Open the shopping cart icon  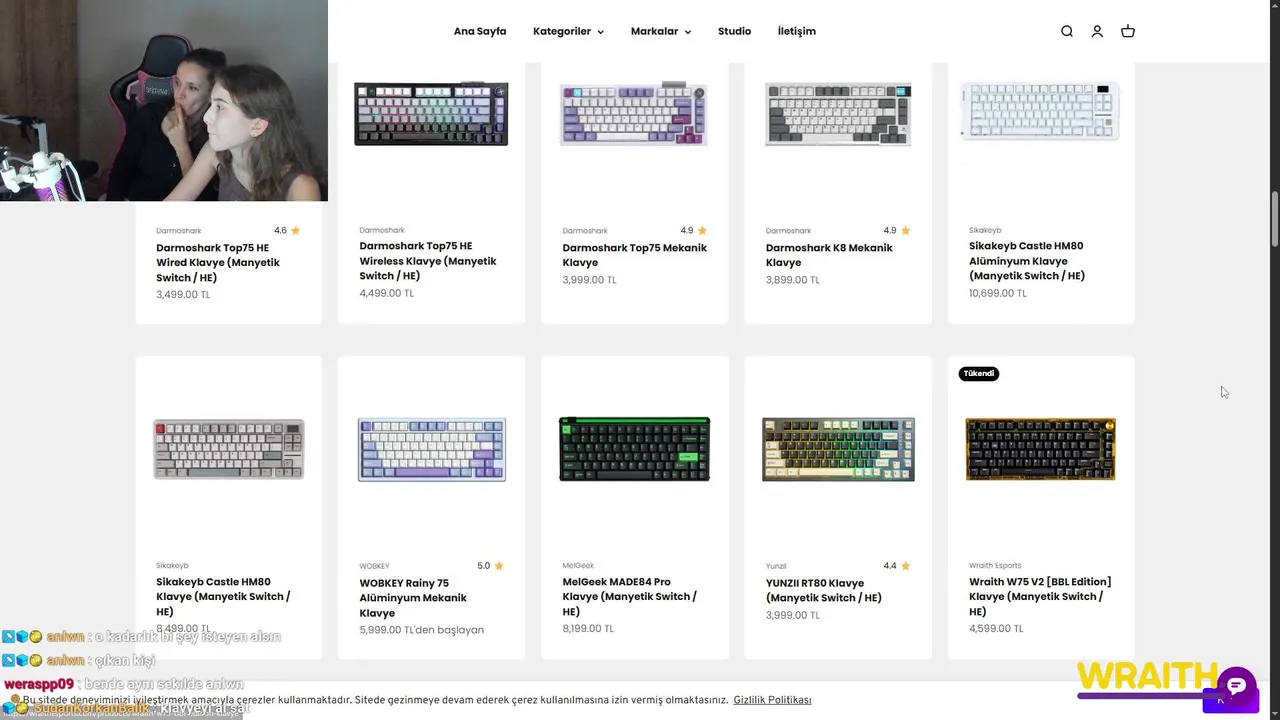[1128, 31]
